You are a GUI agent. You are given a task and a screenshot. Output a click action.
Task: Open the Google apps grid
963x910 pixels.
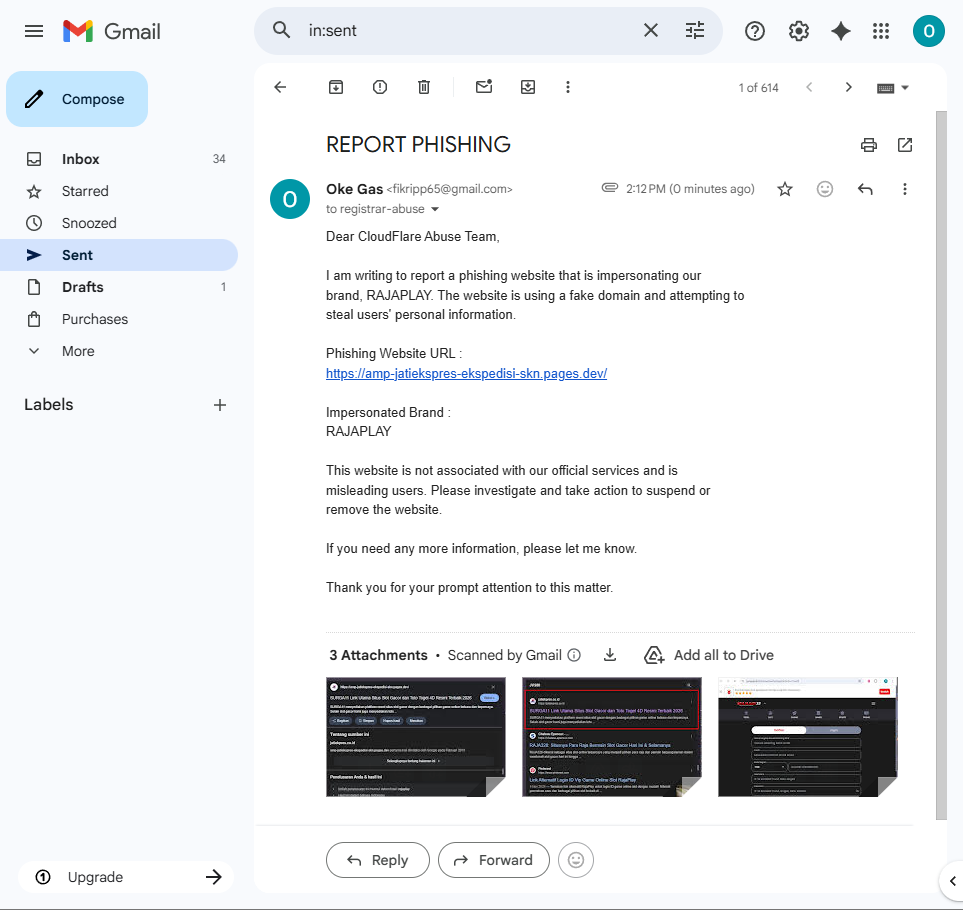881,31
